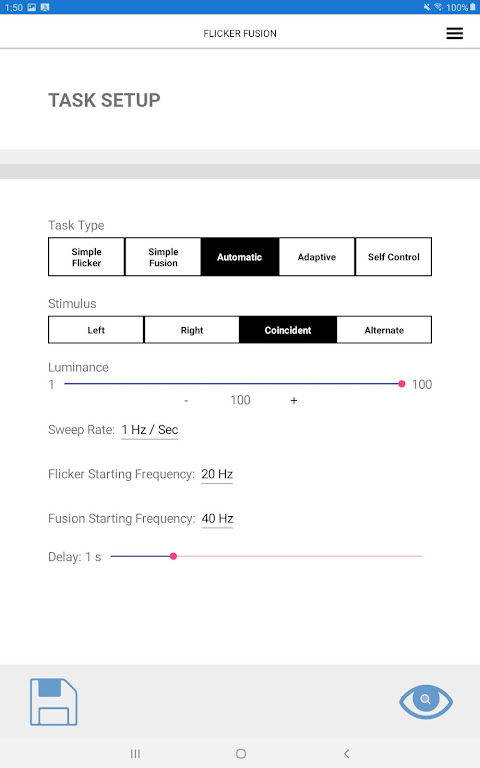Choose Self Control task type

(x=393, y=257)
